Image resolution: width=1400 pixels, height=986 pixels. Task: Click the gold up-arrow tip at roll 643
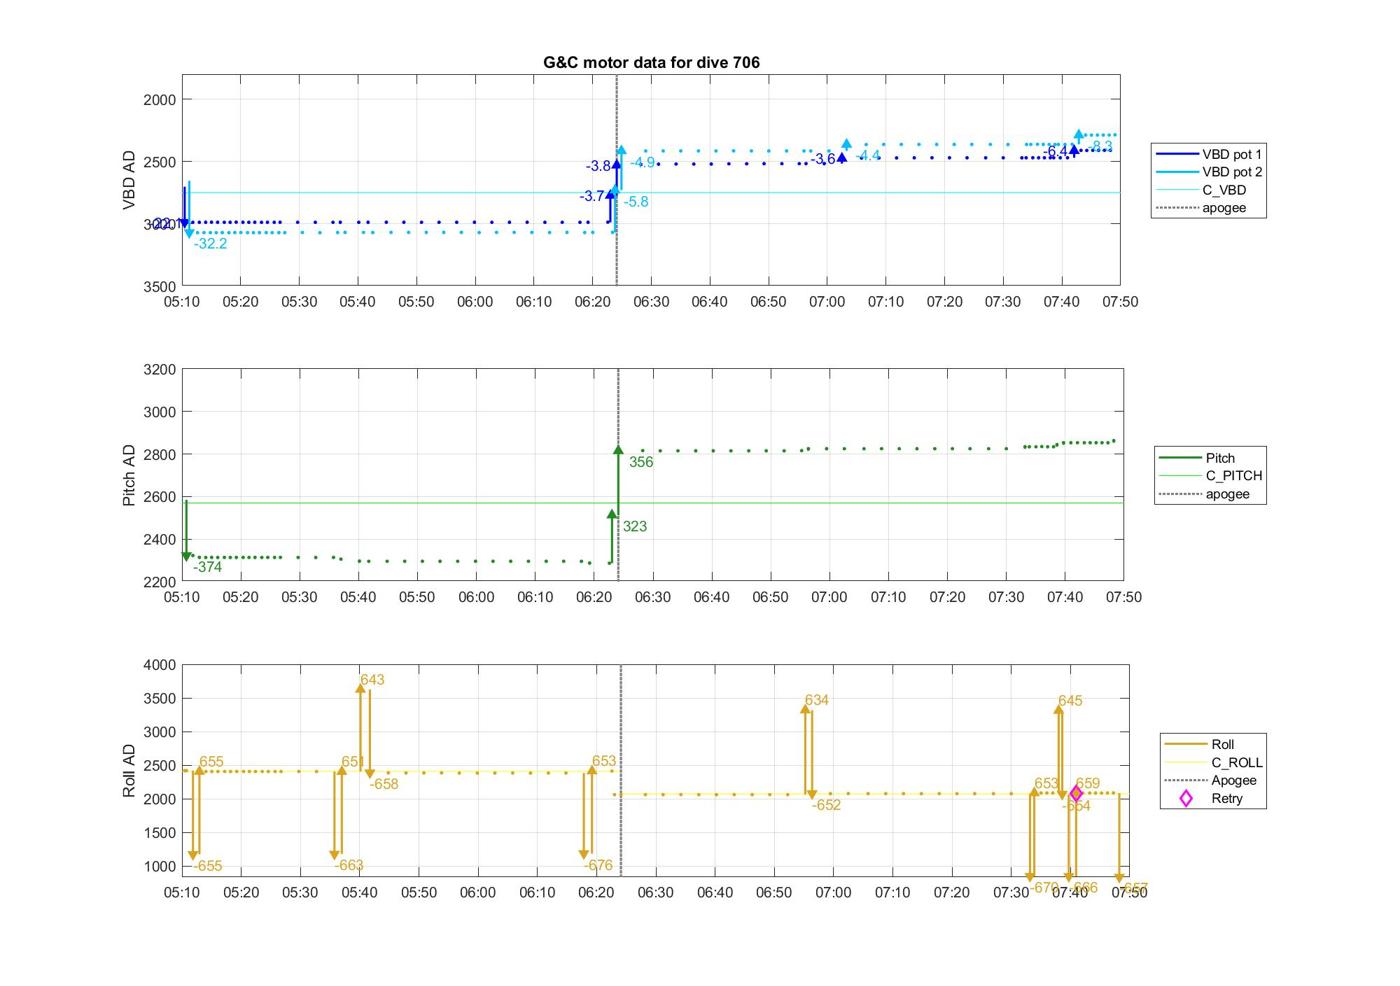(360, 687)
